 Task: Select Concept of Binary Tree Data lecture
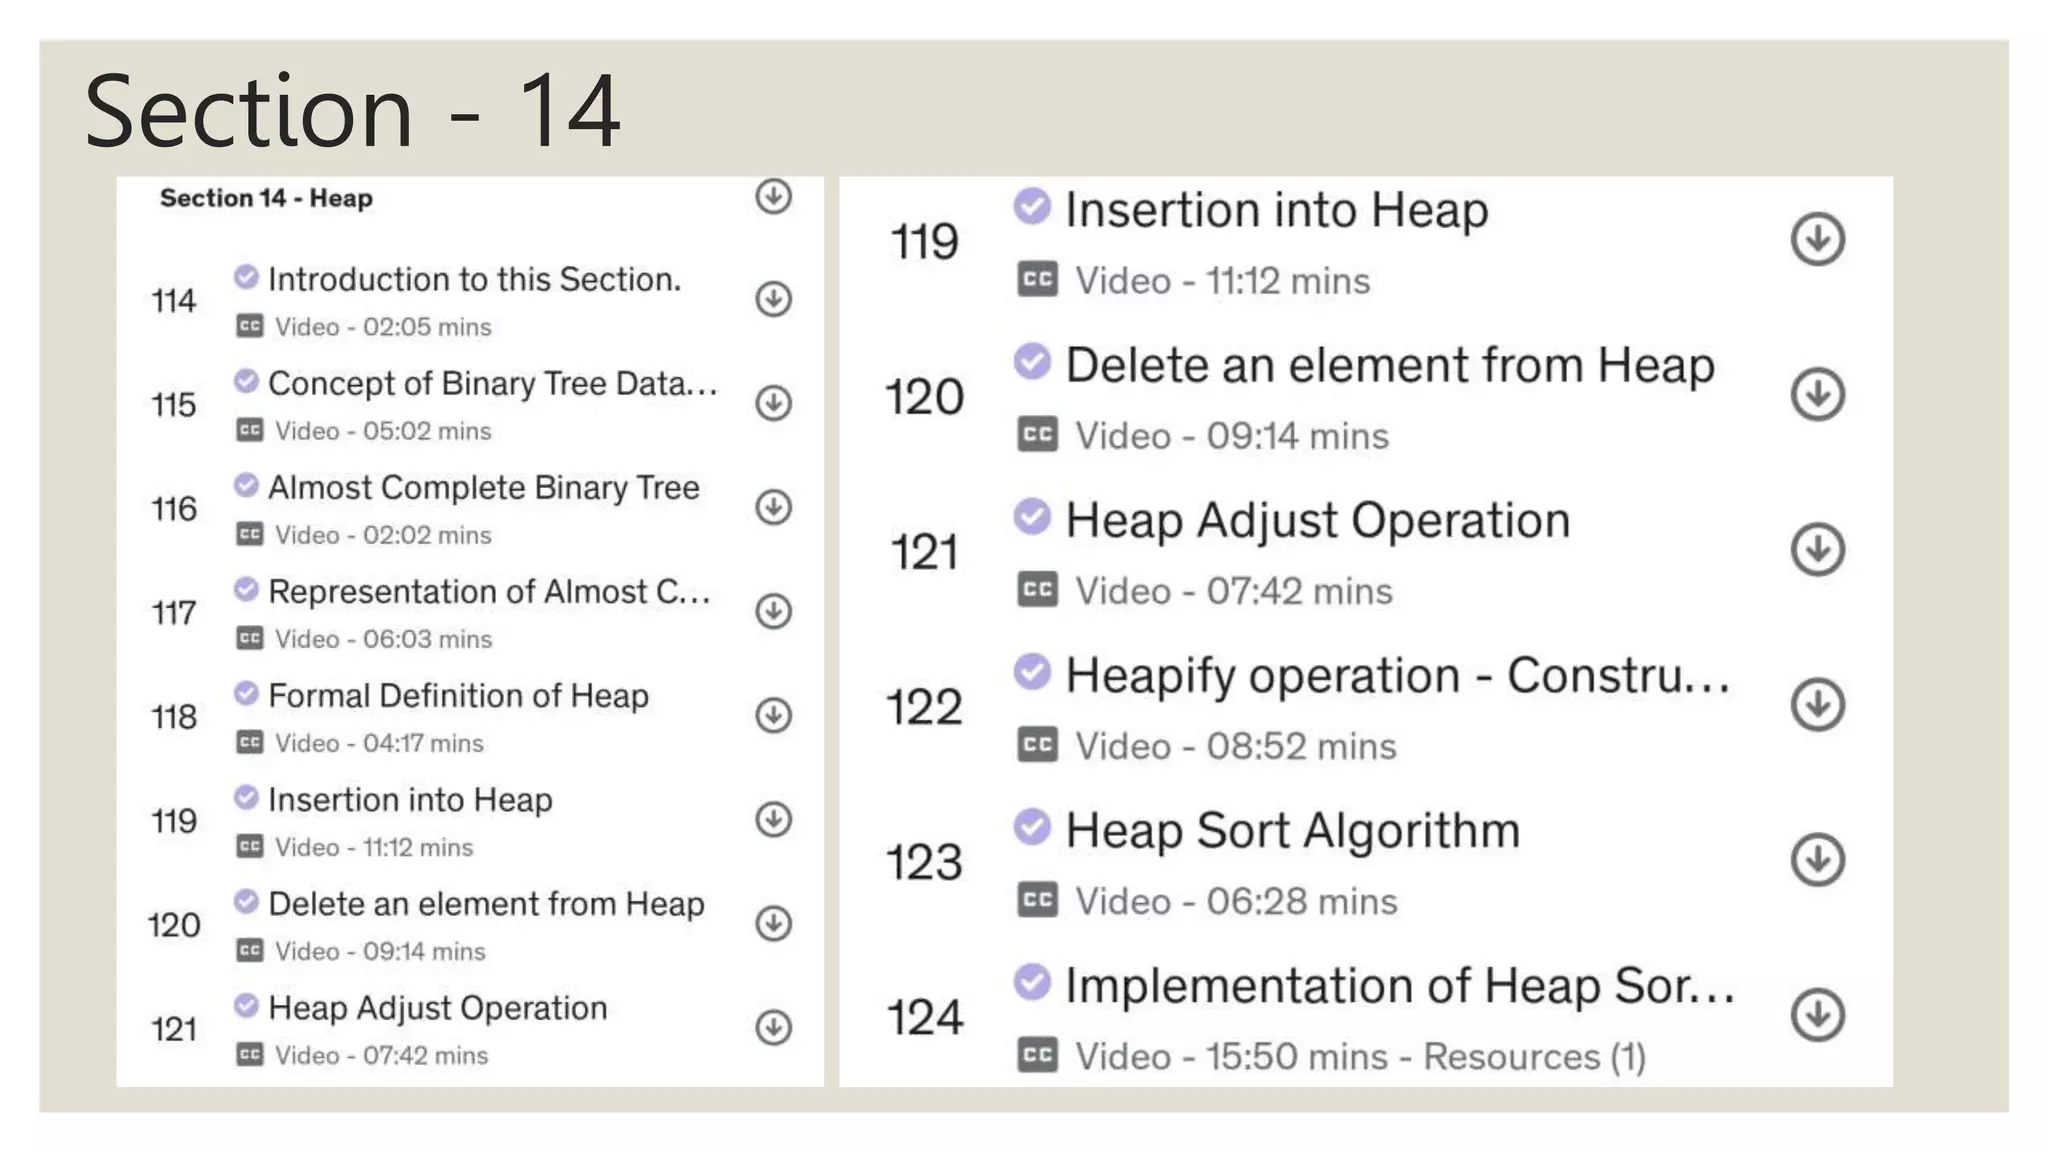tap(492, 384)
